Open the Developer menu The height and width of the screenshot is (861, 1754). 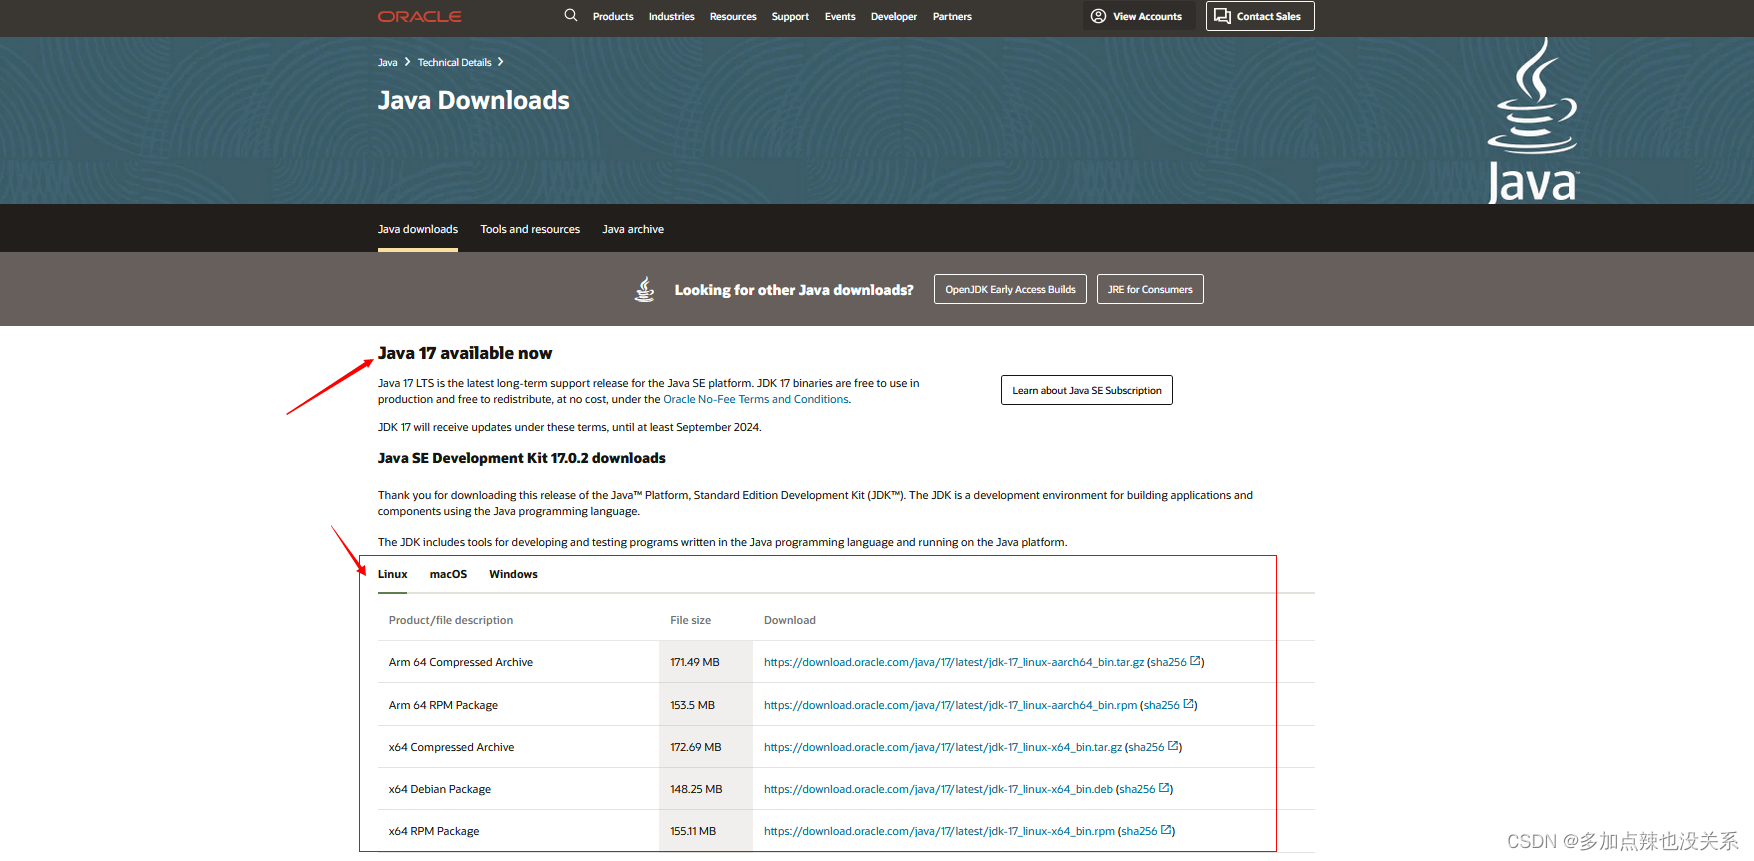point(894,16)
